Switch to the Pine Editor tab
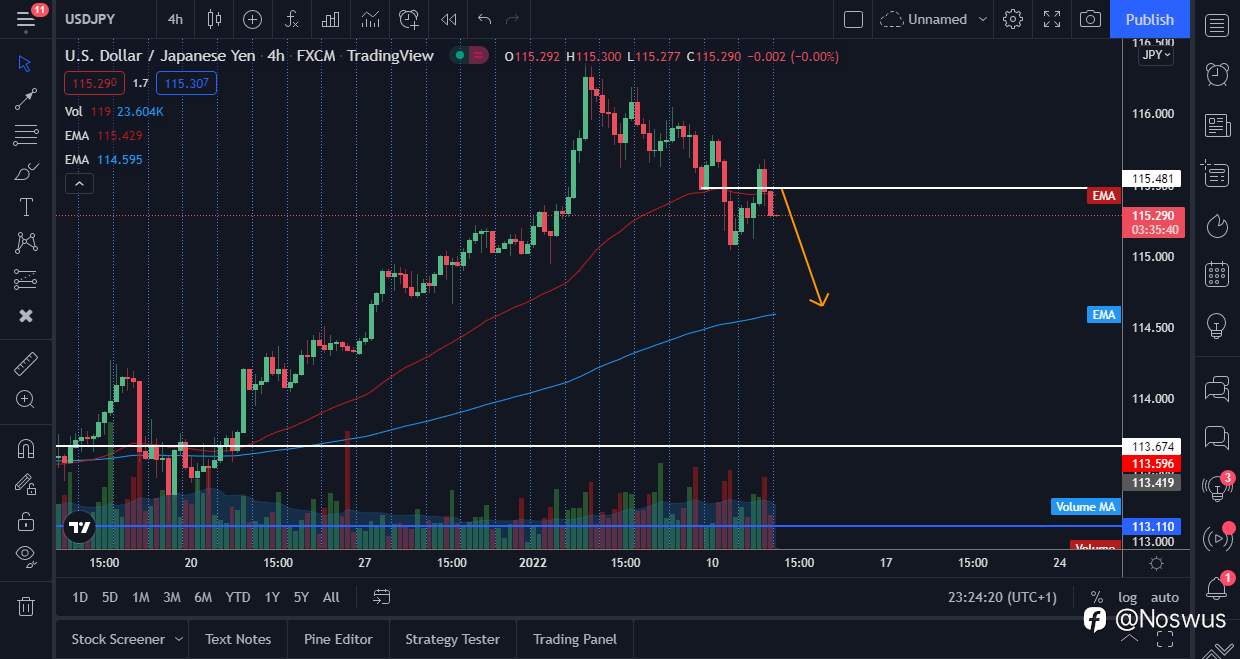1240x659 pixels. 338,639
